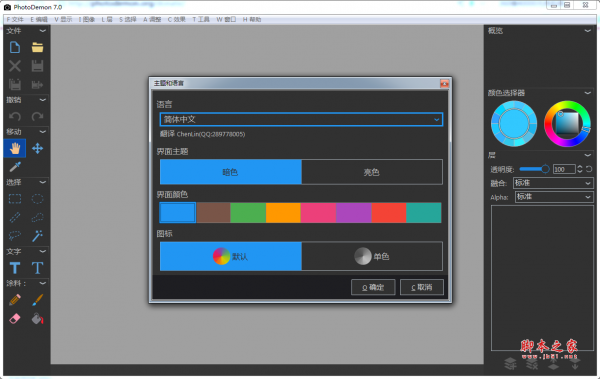
Task: Select the Eraser tool
Action: coord(15,319)
